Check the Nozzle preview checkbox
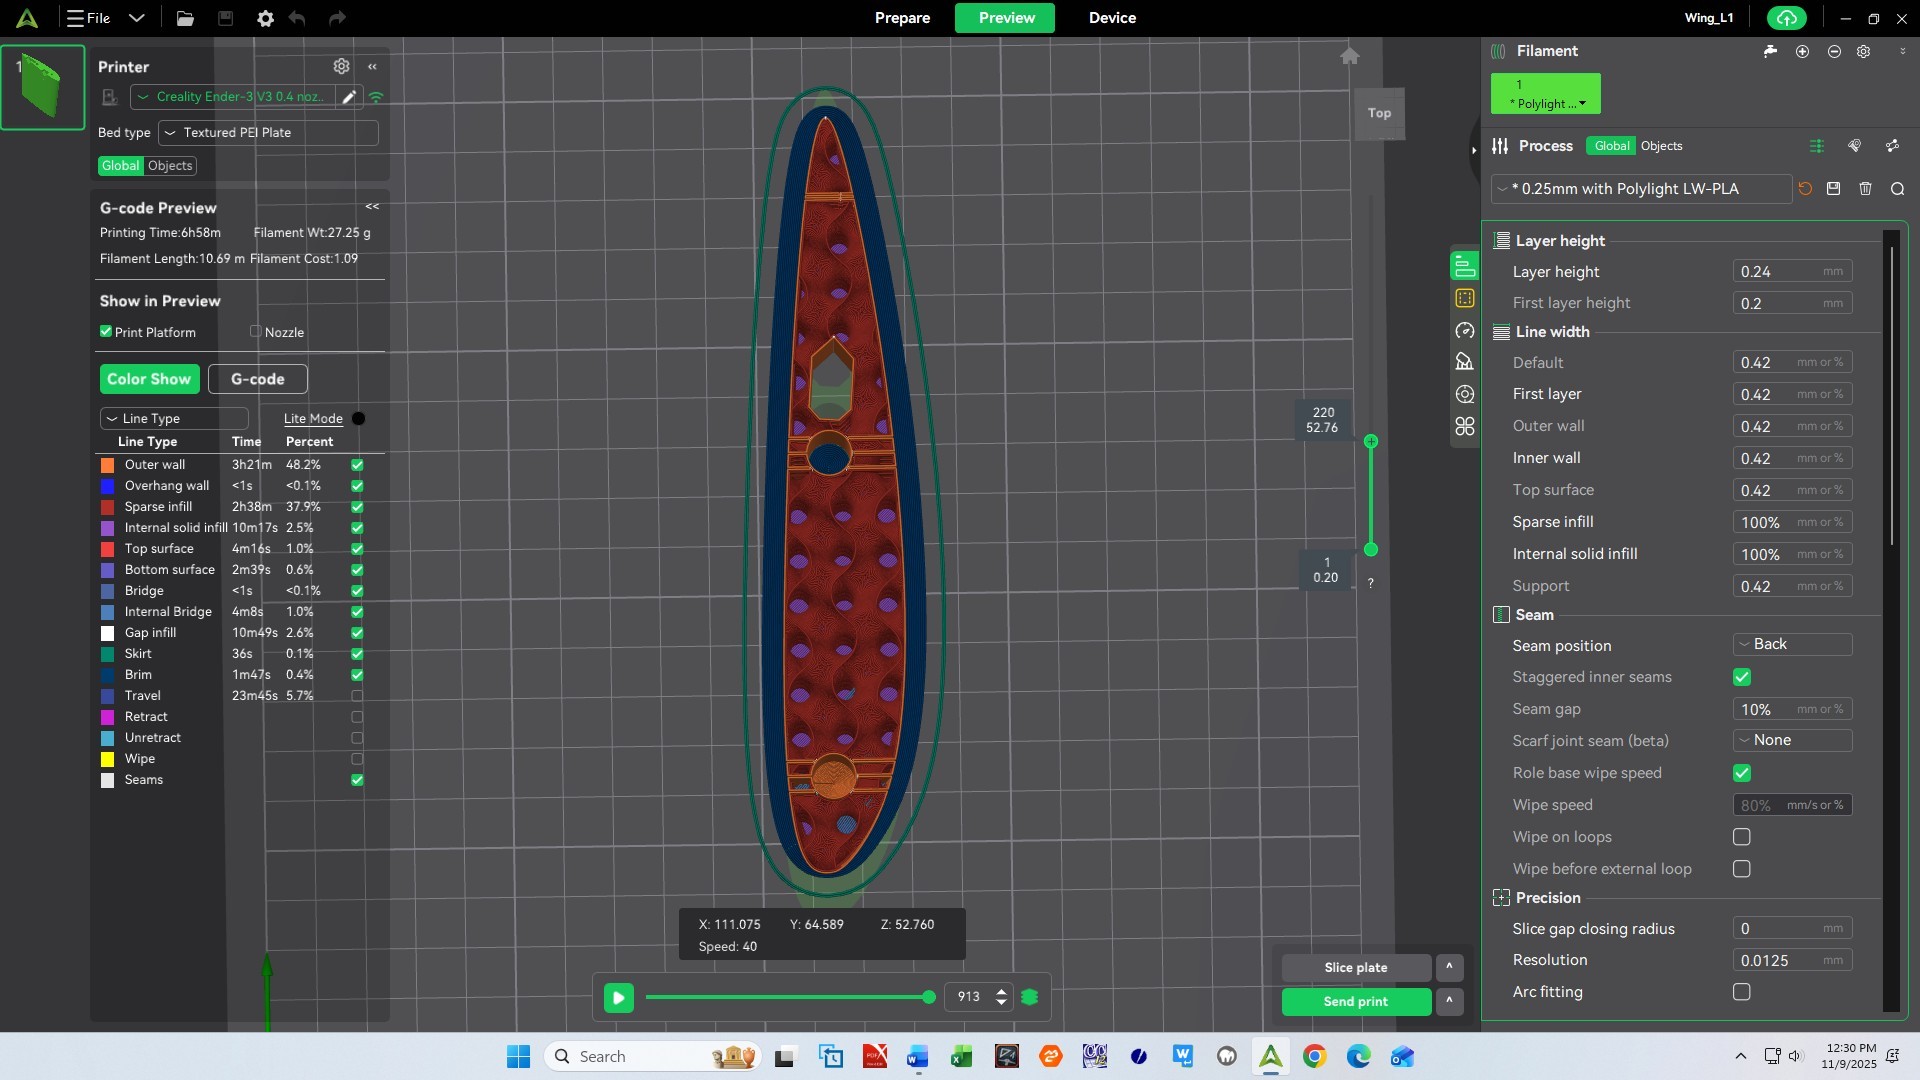Viewport: 1920px width, 1080px height. coord(256,332)
